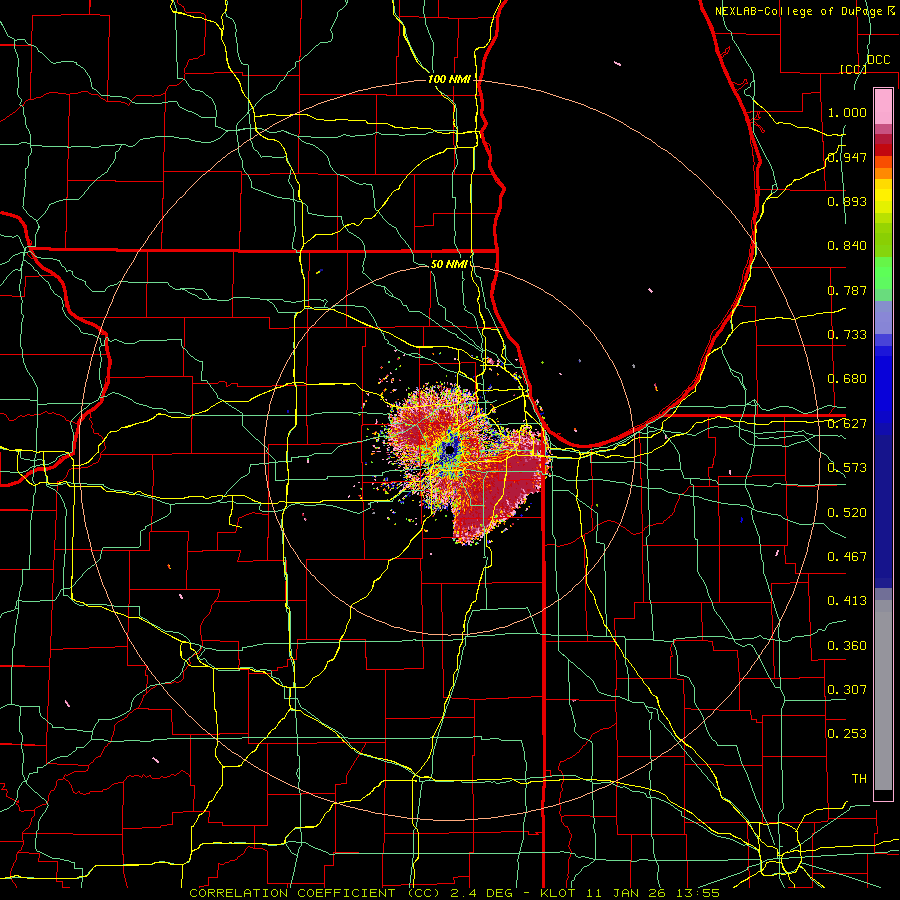Click the 0.947 scale value

tap(847, 157)
